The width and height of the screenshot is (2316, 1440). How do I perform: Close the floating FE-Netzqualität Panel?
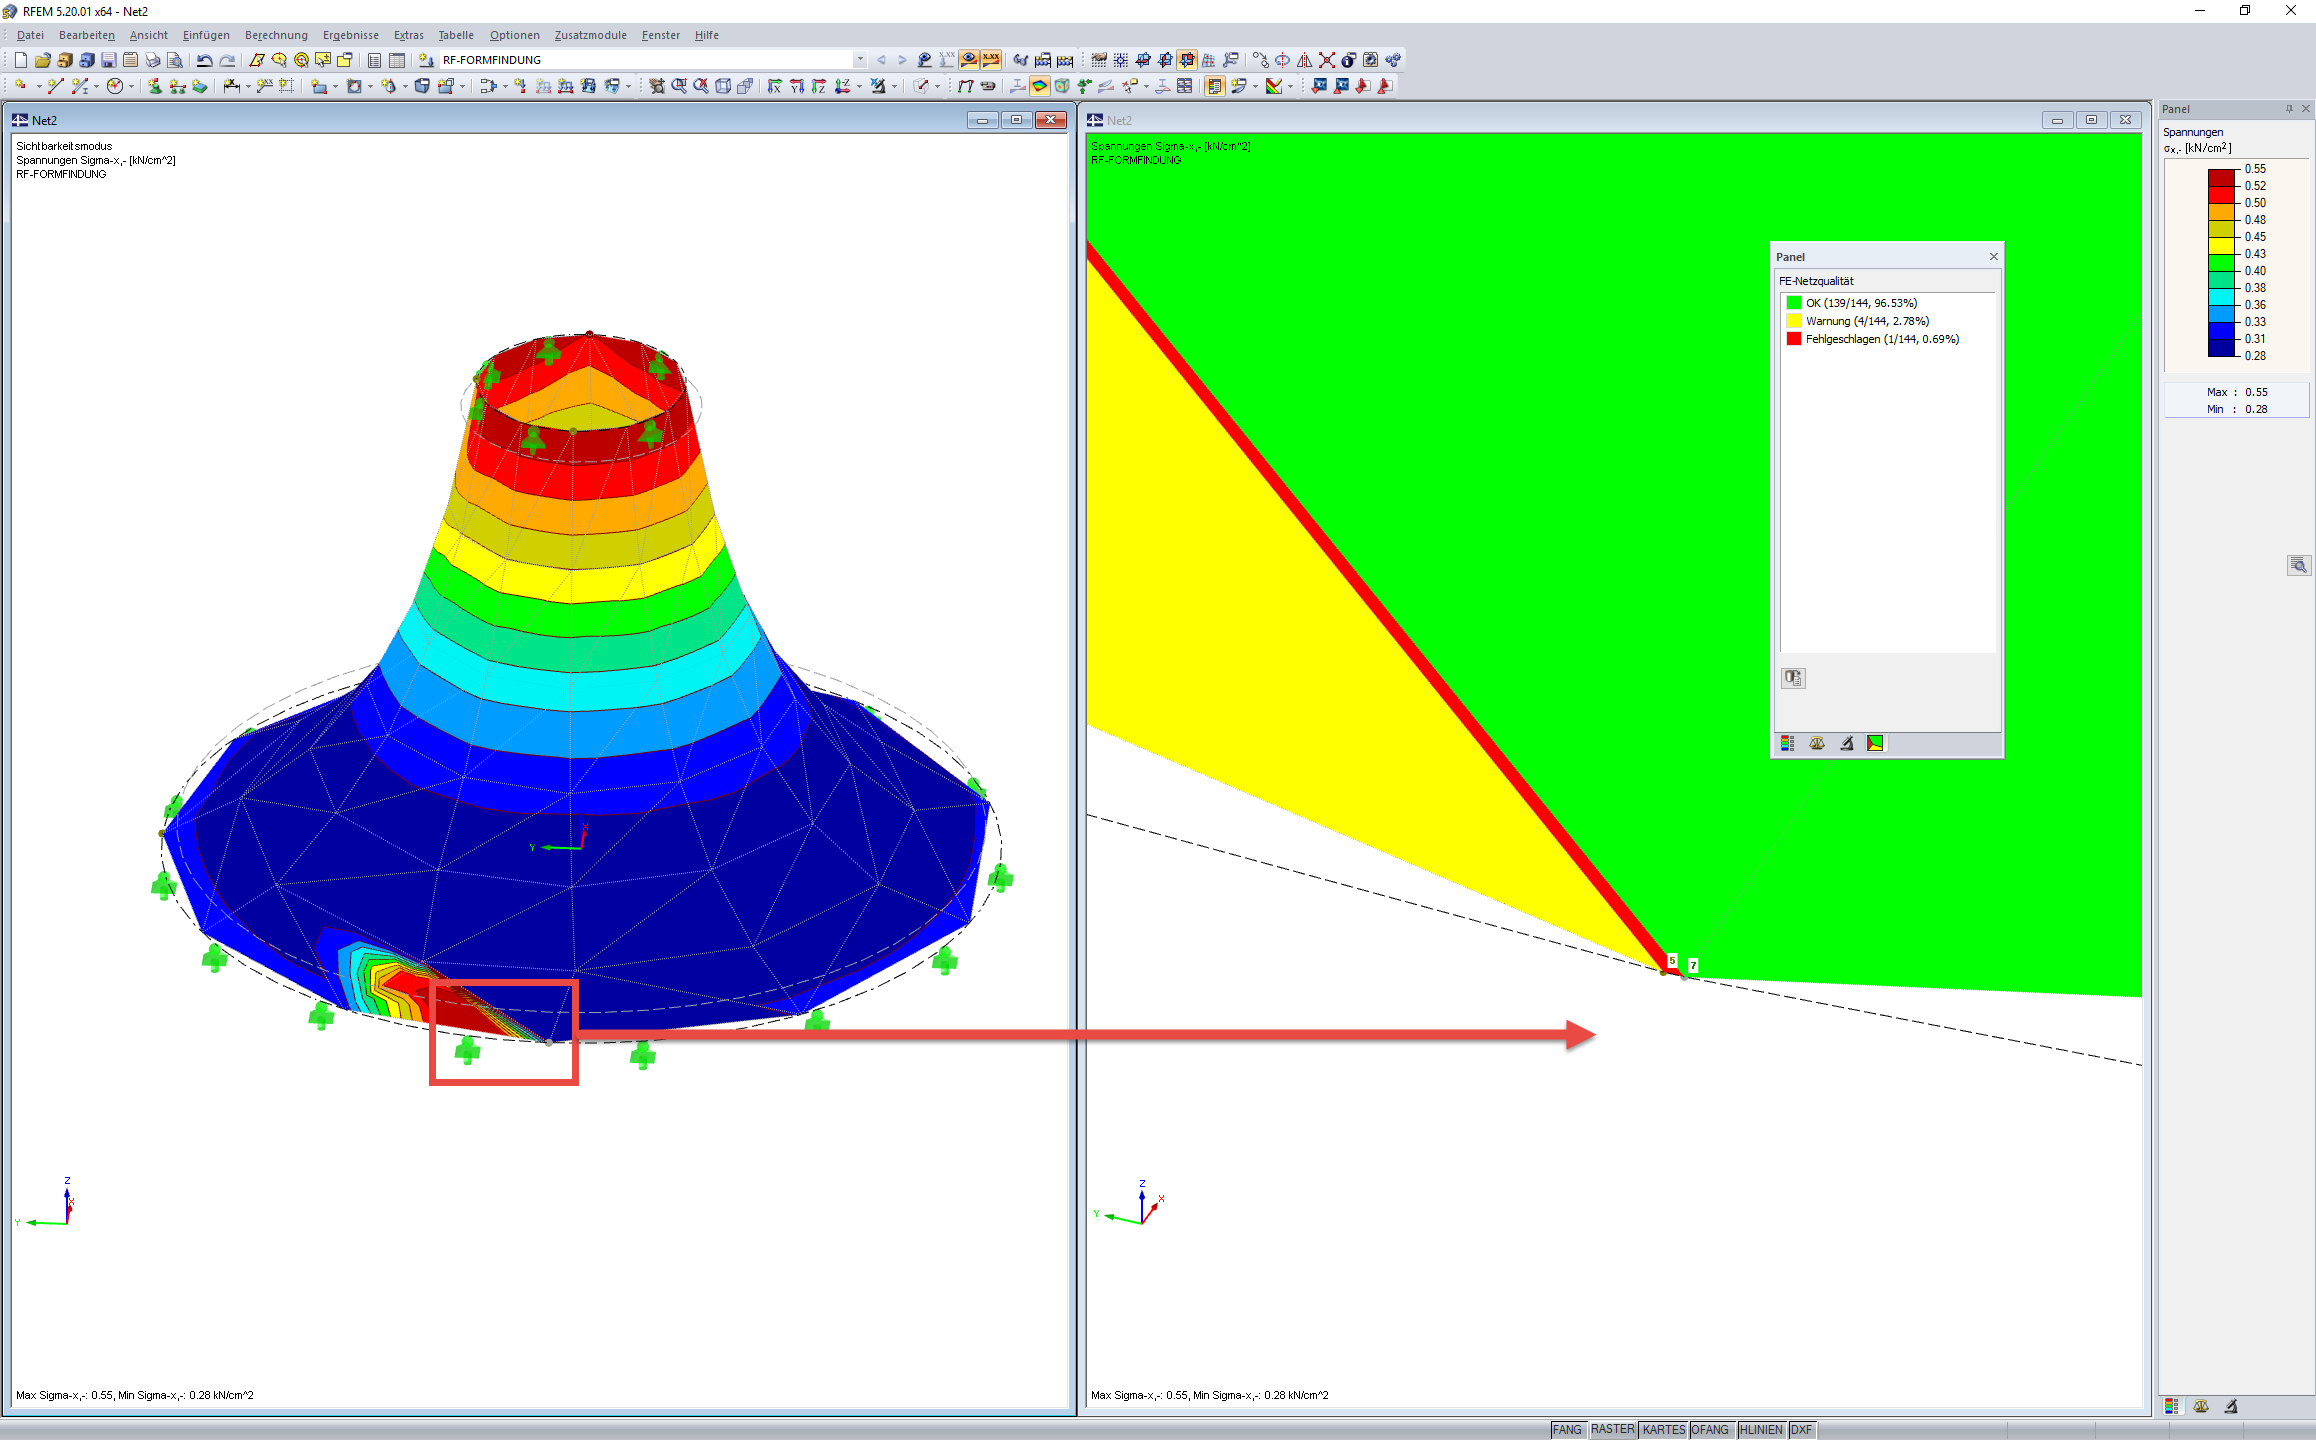pyautogui.click(x=1993, y=257)
